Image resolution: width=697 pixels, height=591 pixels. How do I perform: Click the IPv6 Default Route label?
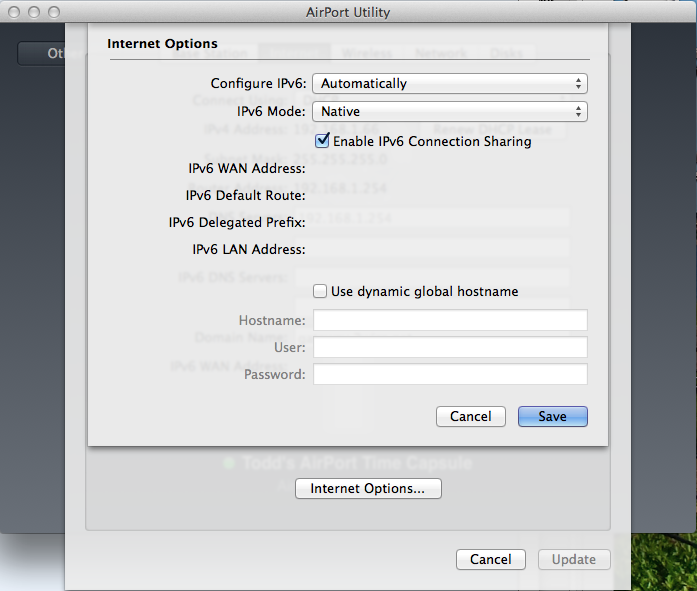245,196
